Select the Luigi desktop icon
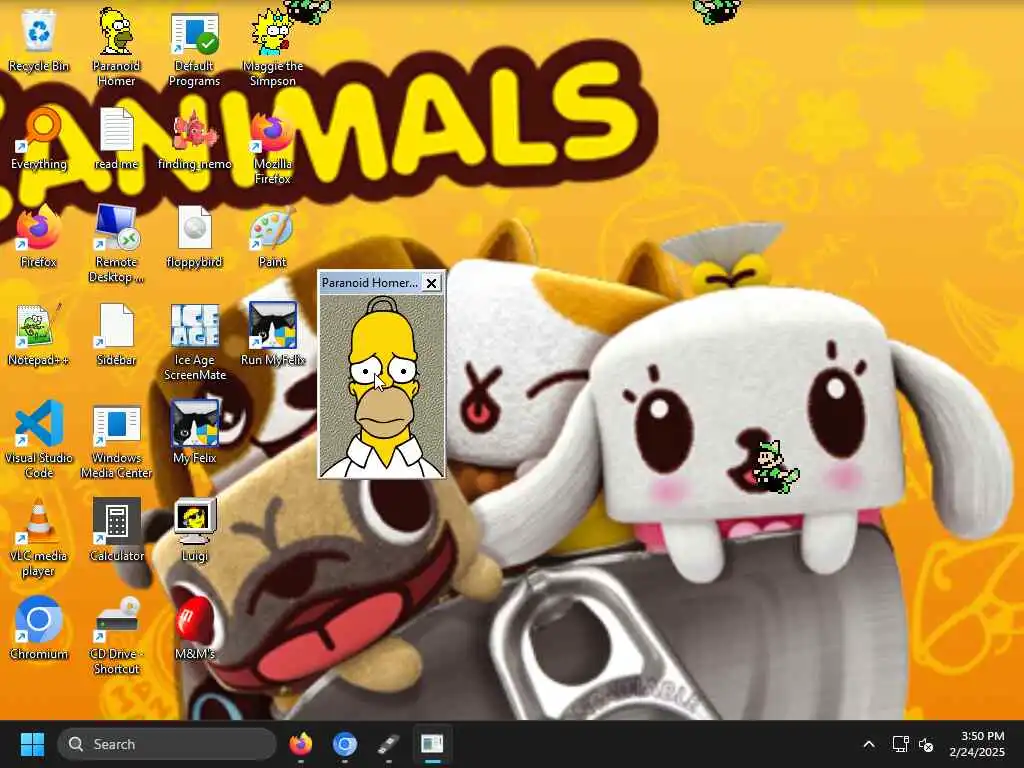The width and height of the screenshot is (1024, 768). (x=194, y=531)
